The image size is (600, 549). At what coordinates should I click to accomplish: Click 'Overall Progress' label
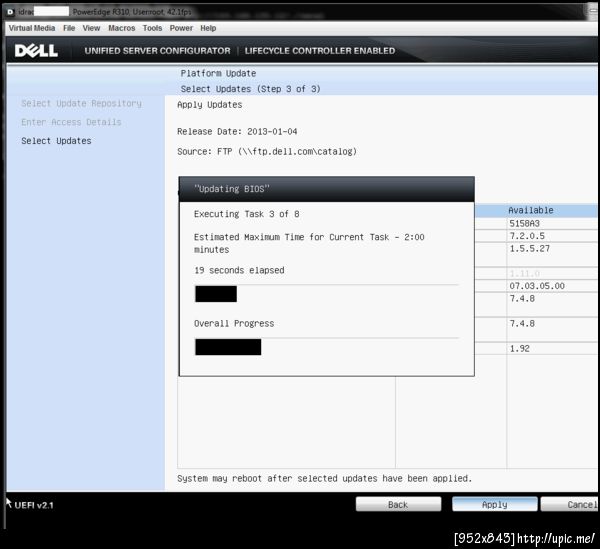coord(234,323)
